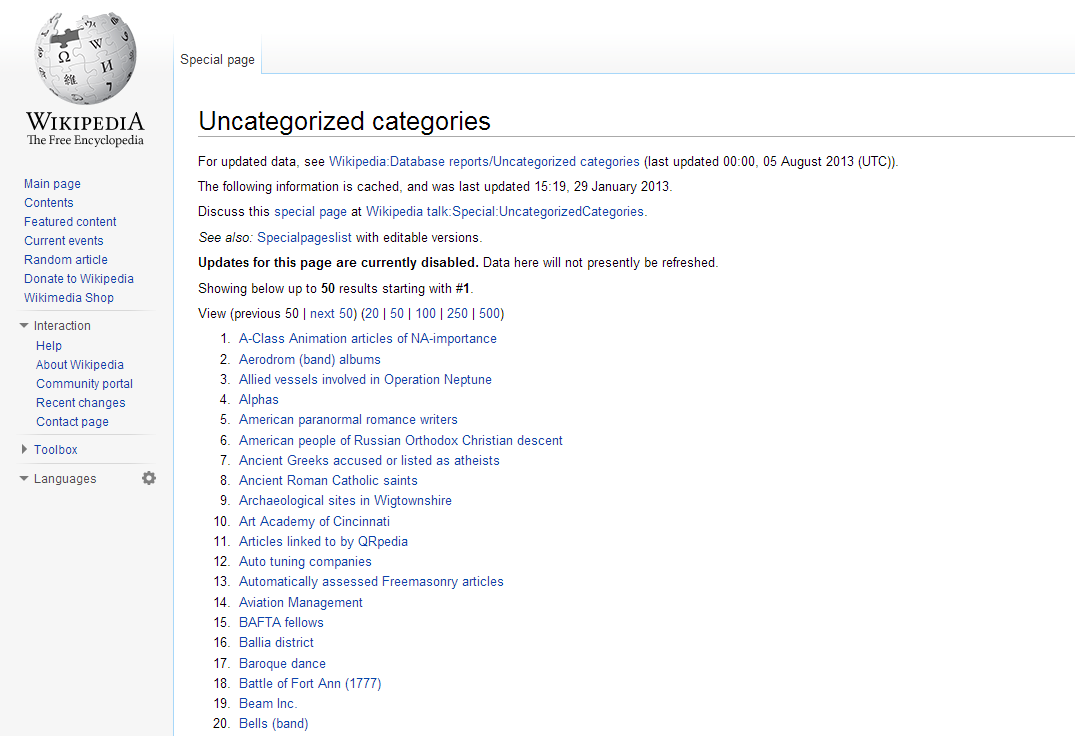The width and height of the screenshot is (1075, 736).
Task: Open Bells (band) category
Action: [274, 724]
